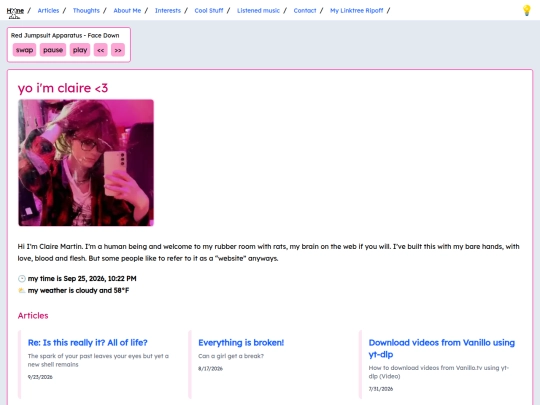Click the date 7/31/2026 under the yt-dlp article
The width and height of the screenshot is (540, 405).
[381, 389]
